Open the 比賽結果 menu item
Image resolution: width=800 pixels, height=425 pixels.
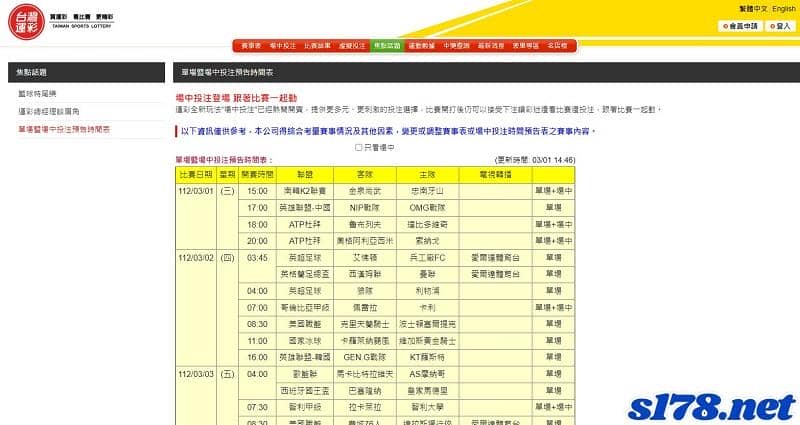point(317,46)
